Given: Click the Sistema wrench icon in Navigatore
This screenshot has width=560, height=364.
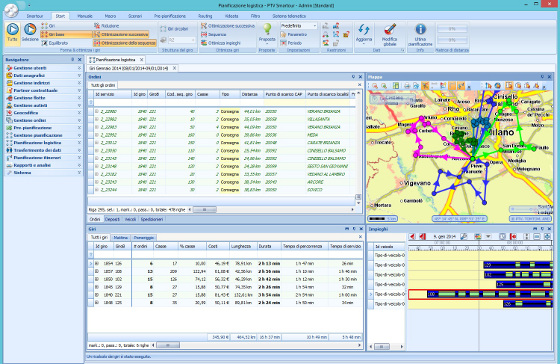Looking at the screenshot, I should click(9, 173).
